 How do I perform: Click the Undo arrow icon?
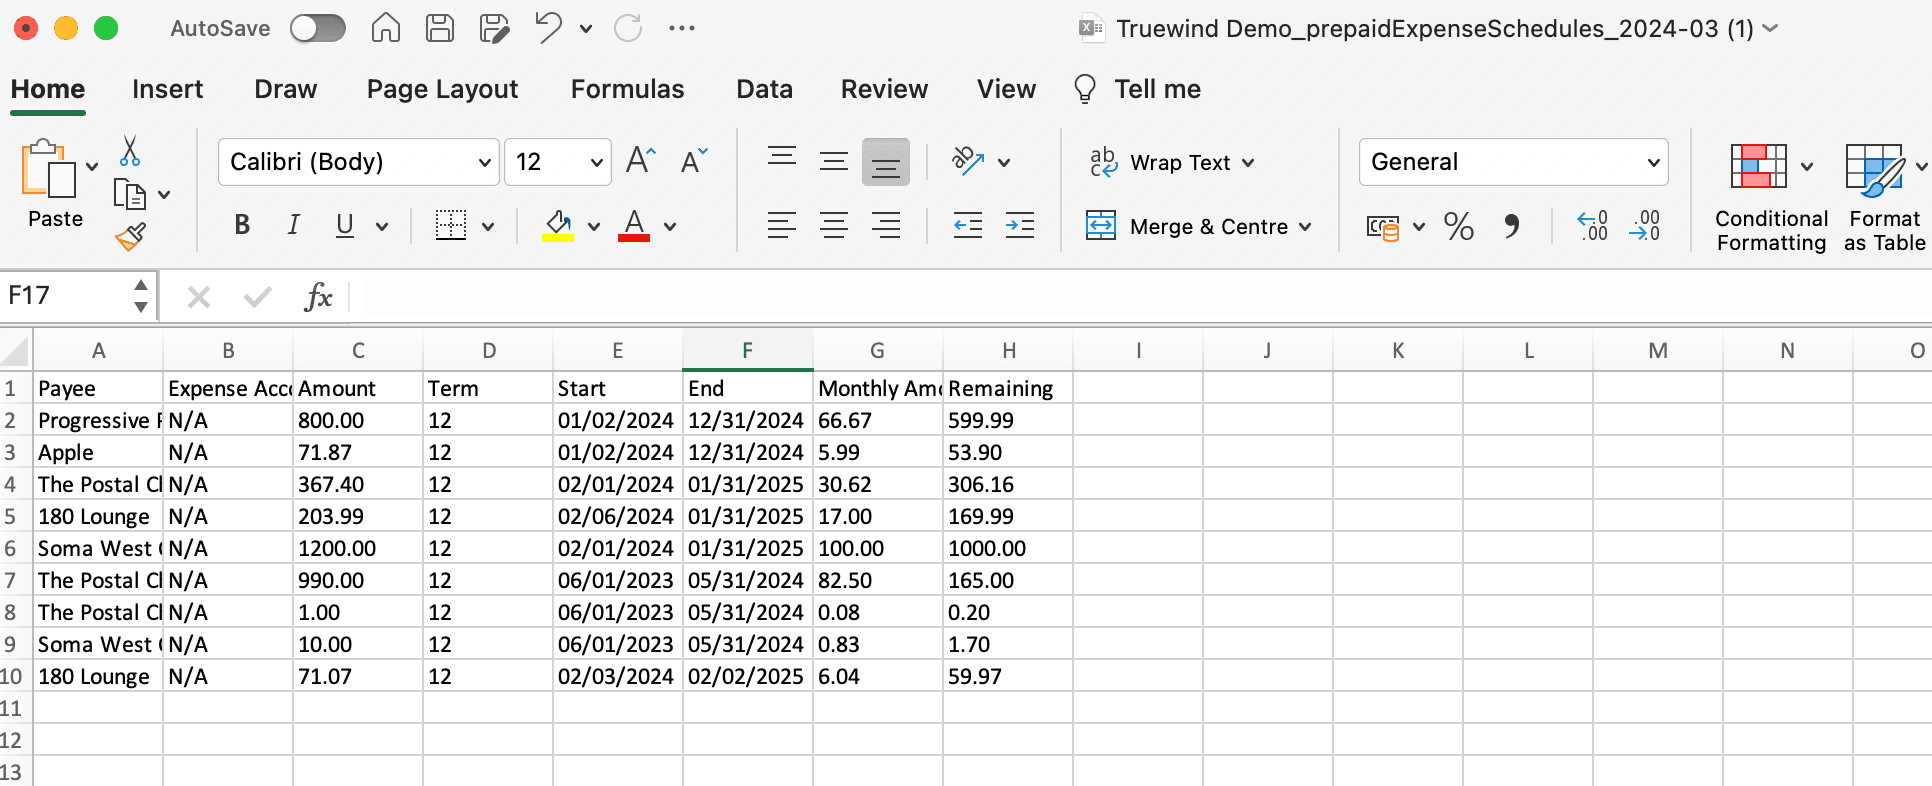pos(548,28)
